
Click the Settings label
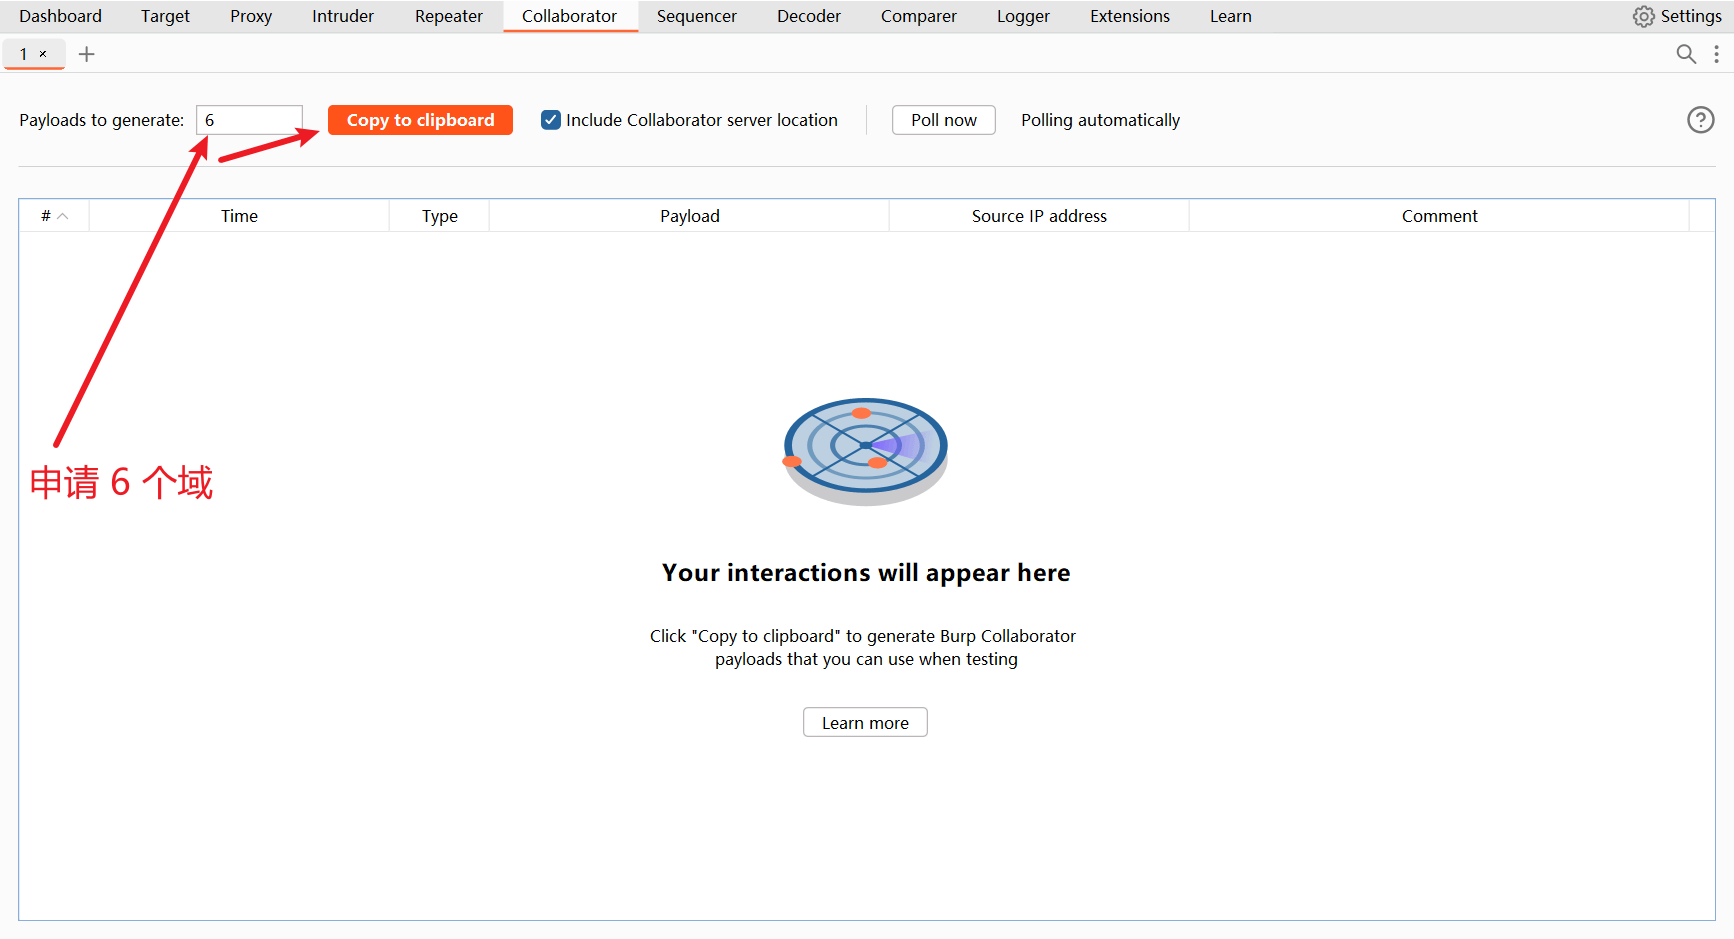(x=1691, y=16)
